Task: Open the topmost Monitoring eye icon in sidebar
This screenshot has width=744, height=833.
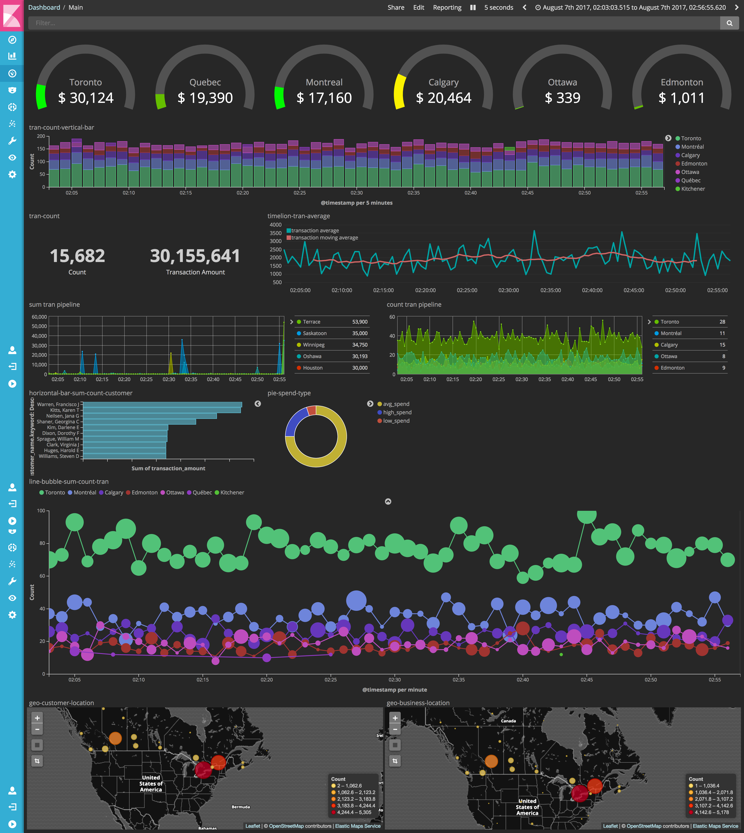Action: pos(12,158)
